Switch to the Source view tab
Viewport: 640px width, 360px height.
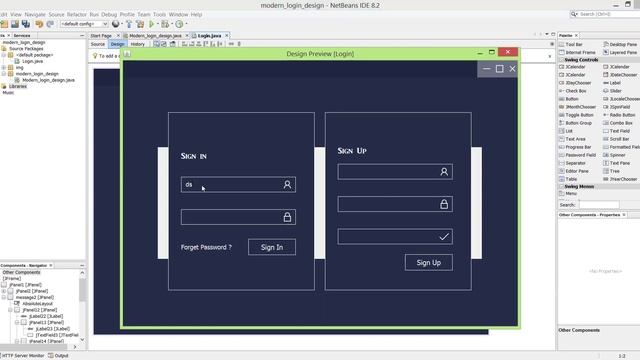98,44
